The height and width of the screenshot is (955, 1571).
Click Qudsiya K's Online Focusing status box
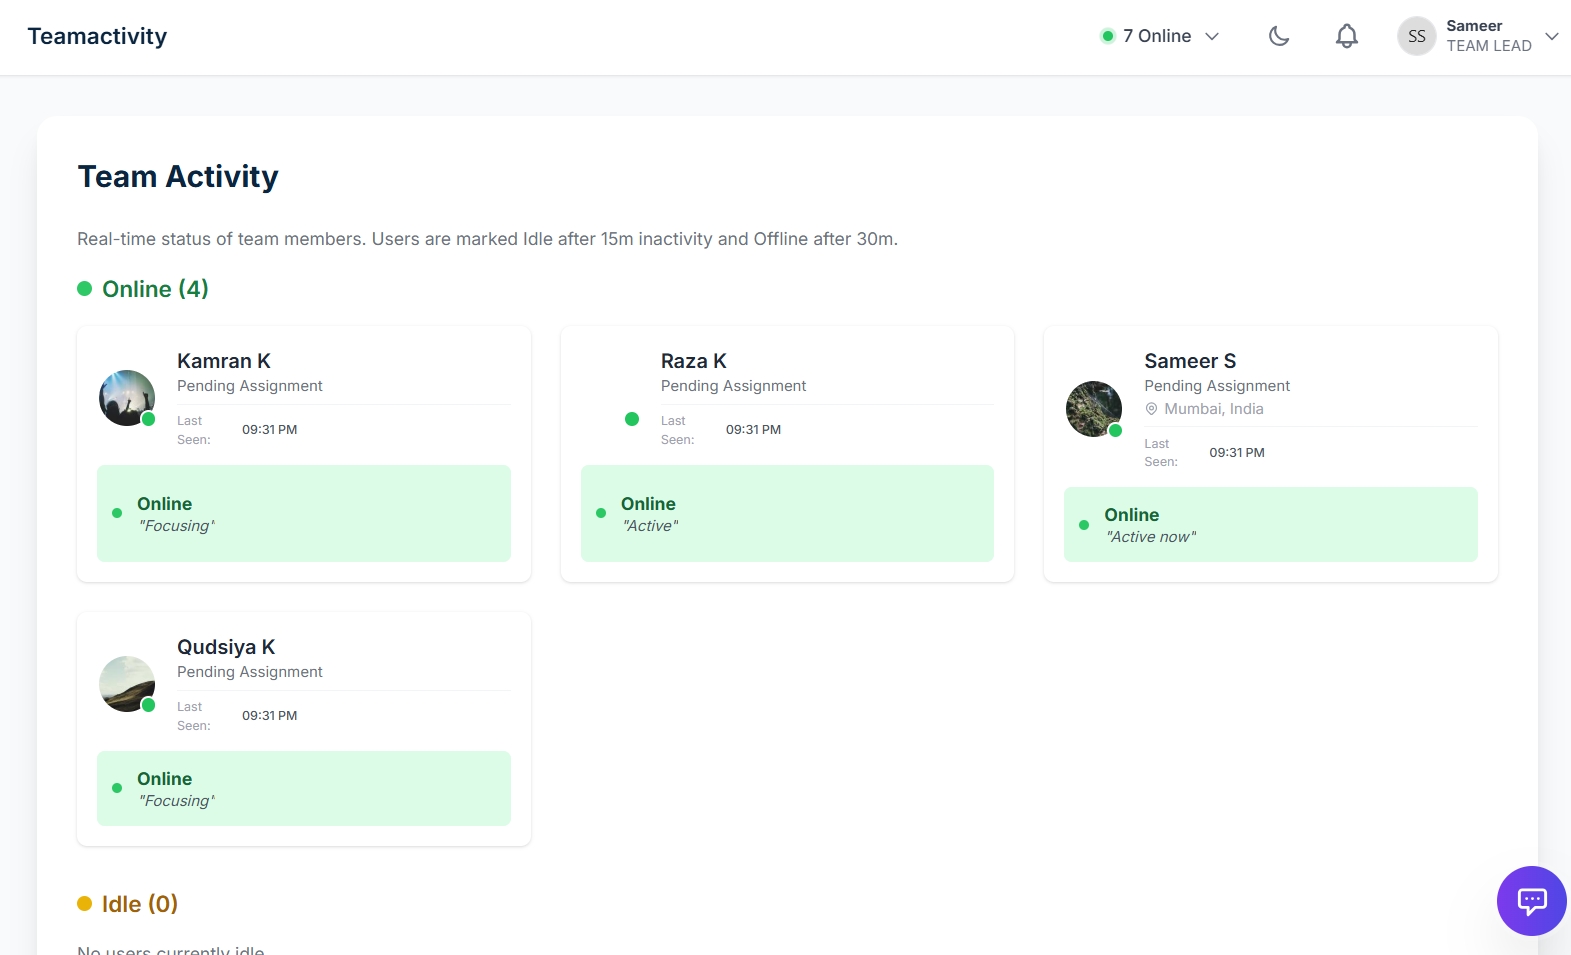pyautogui.click(x=303, y=788)
